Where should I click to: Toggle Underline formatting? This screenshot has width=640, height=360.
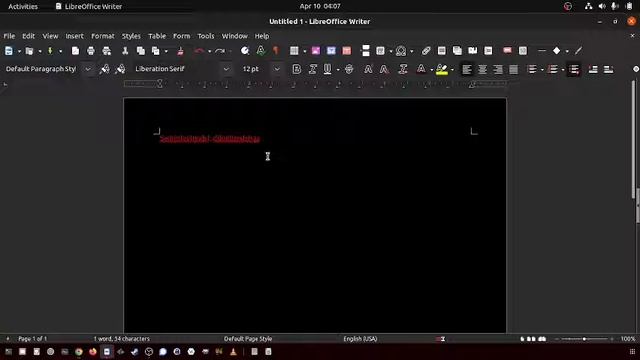point(327,69)
